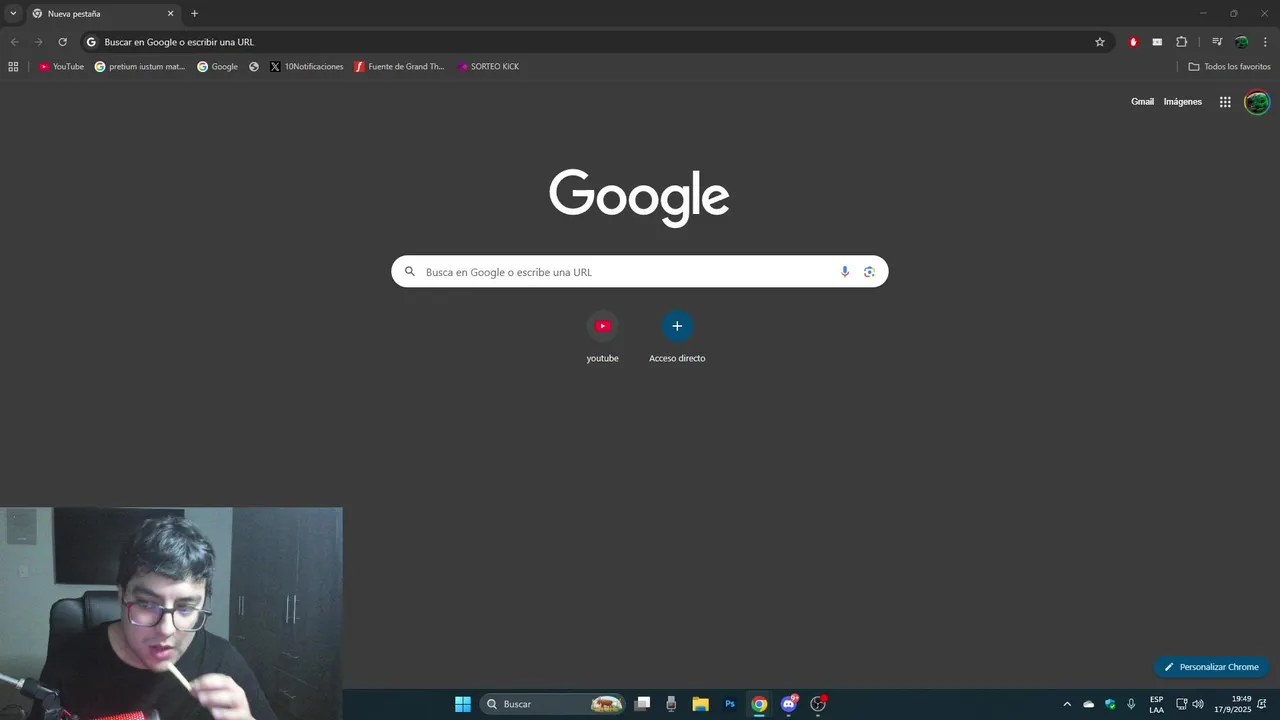
Task: Click search box magnifier icon
Action: point(410,272)
